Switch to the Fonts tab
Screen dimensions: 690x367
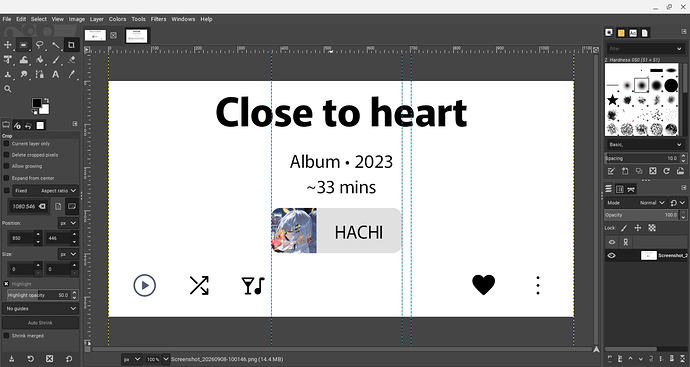point(633,33)
